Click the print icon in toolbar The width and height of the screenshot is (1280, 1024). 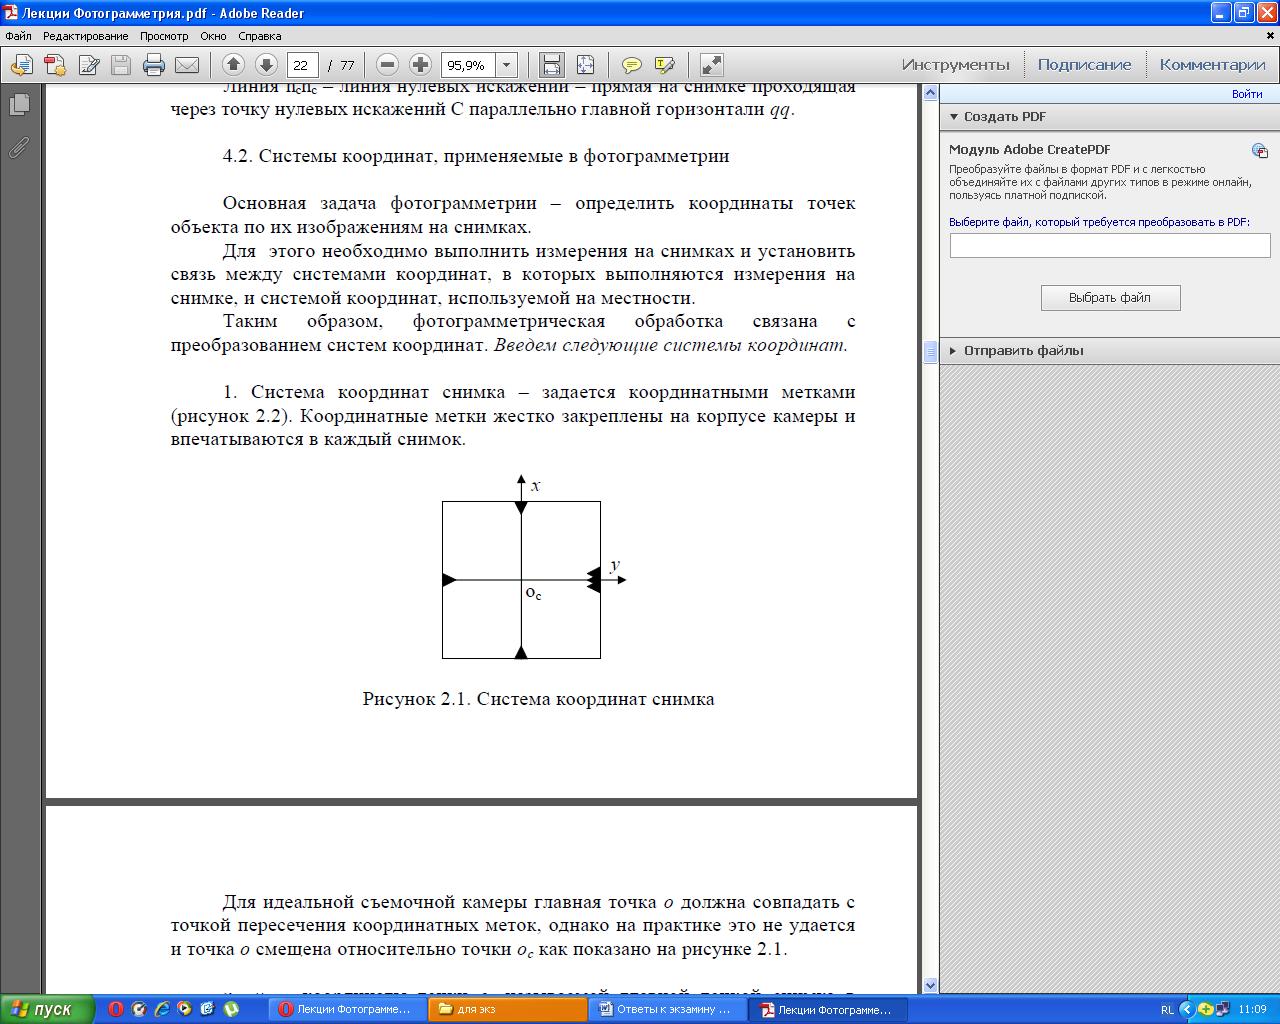point(154,65)
